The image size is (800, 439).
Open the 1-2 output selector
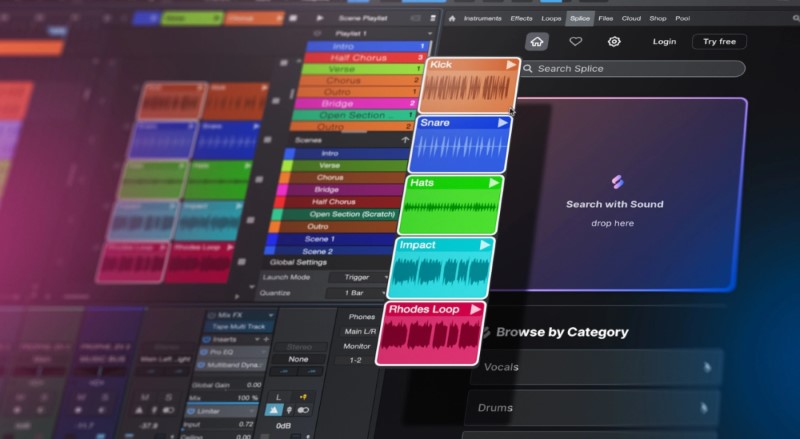(x=356, y=360)
